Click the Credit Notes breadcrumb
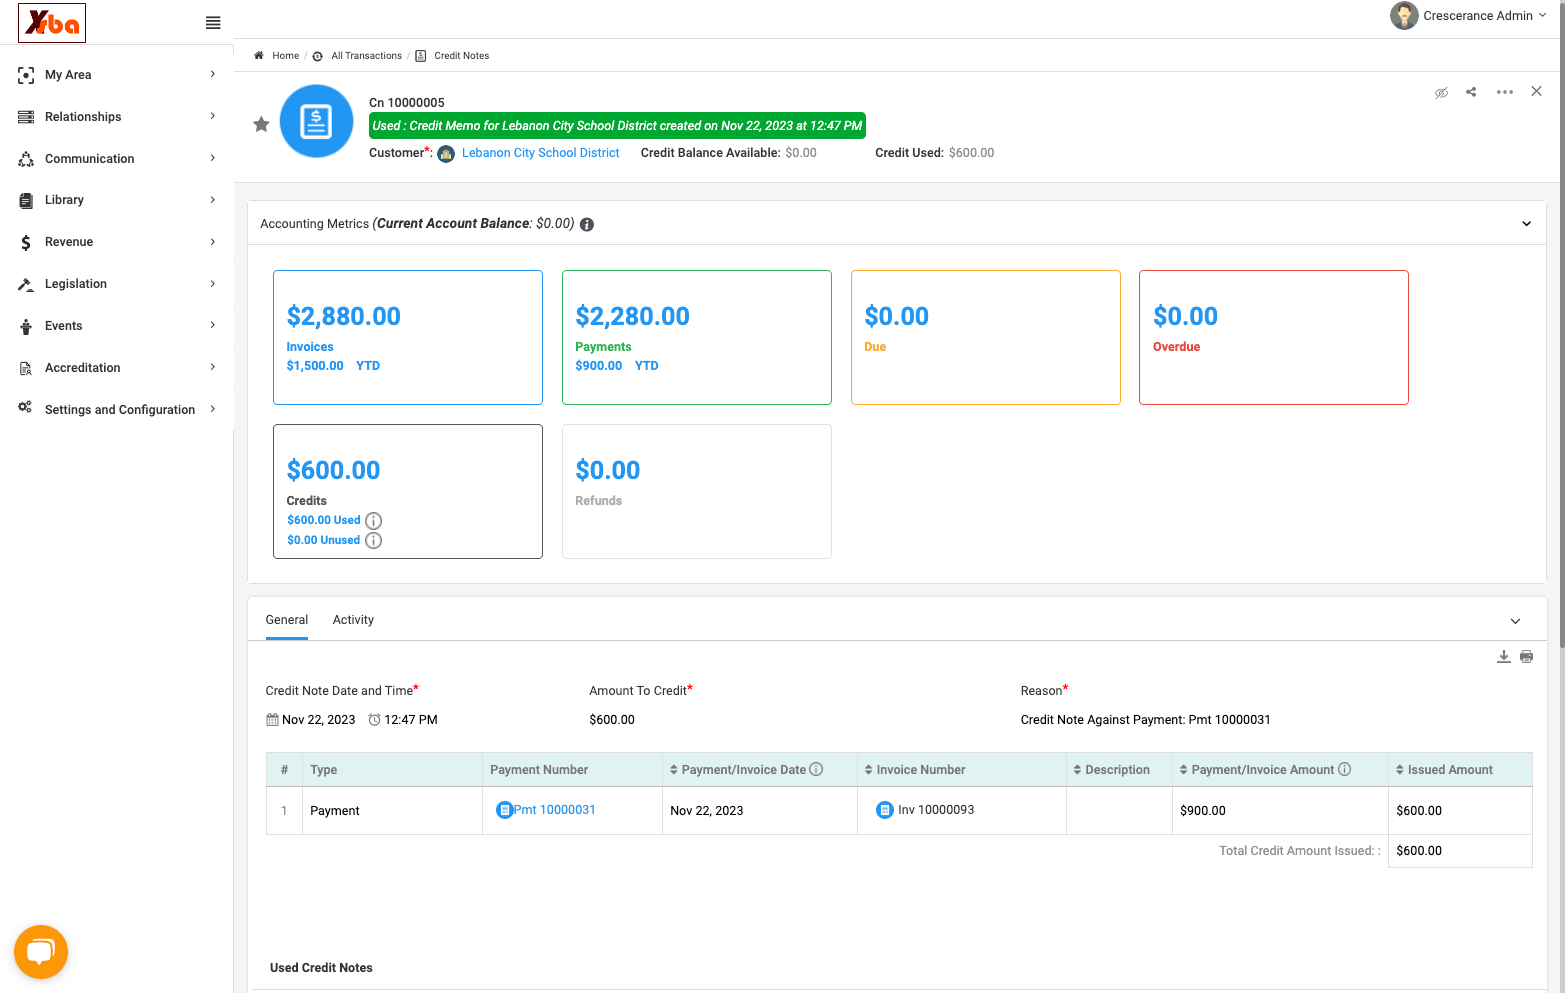Screen dimensions: 1565x993 pos(461,56)
